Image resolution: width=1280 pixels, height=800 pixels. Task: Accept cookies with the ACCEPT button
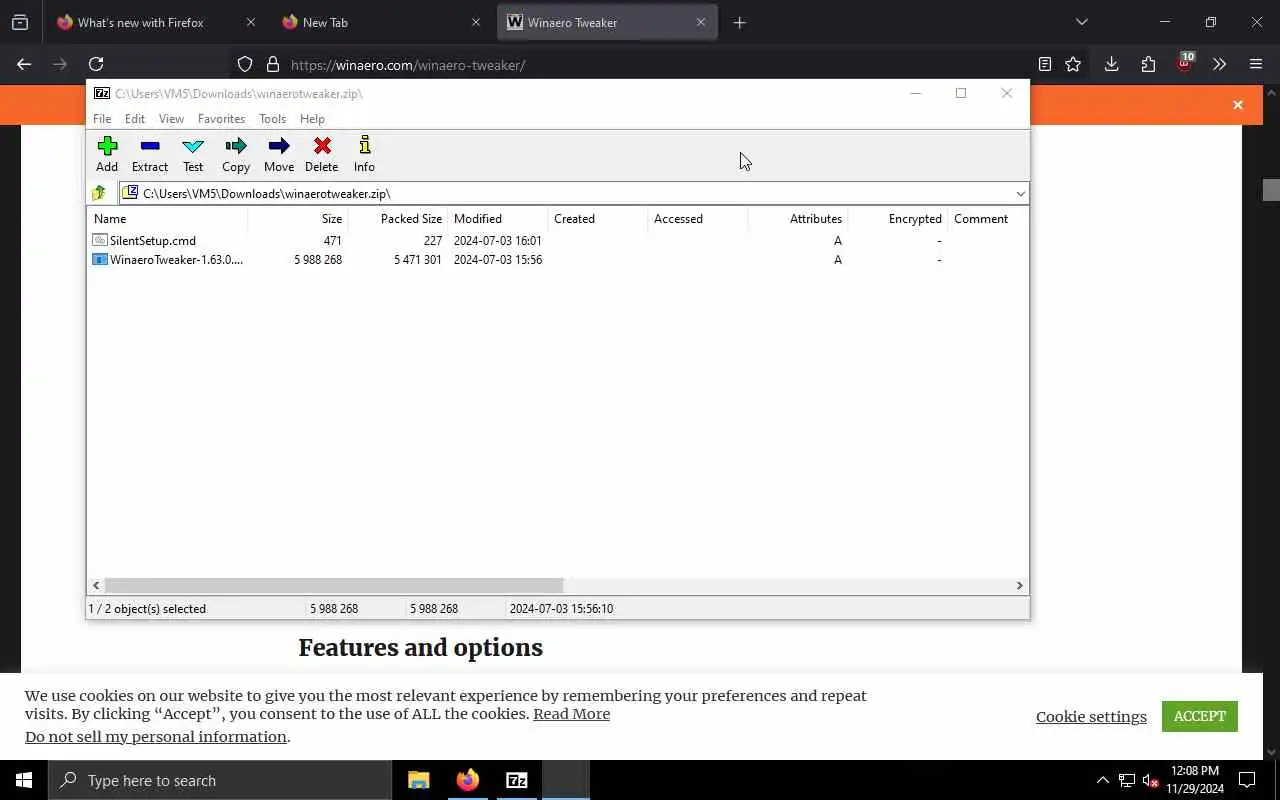tap(1199, 716)
